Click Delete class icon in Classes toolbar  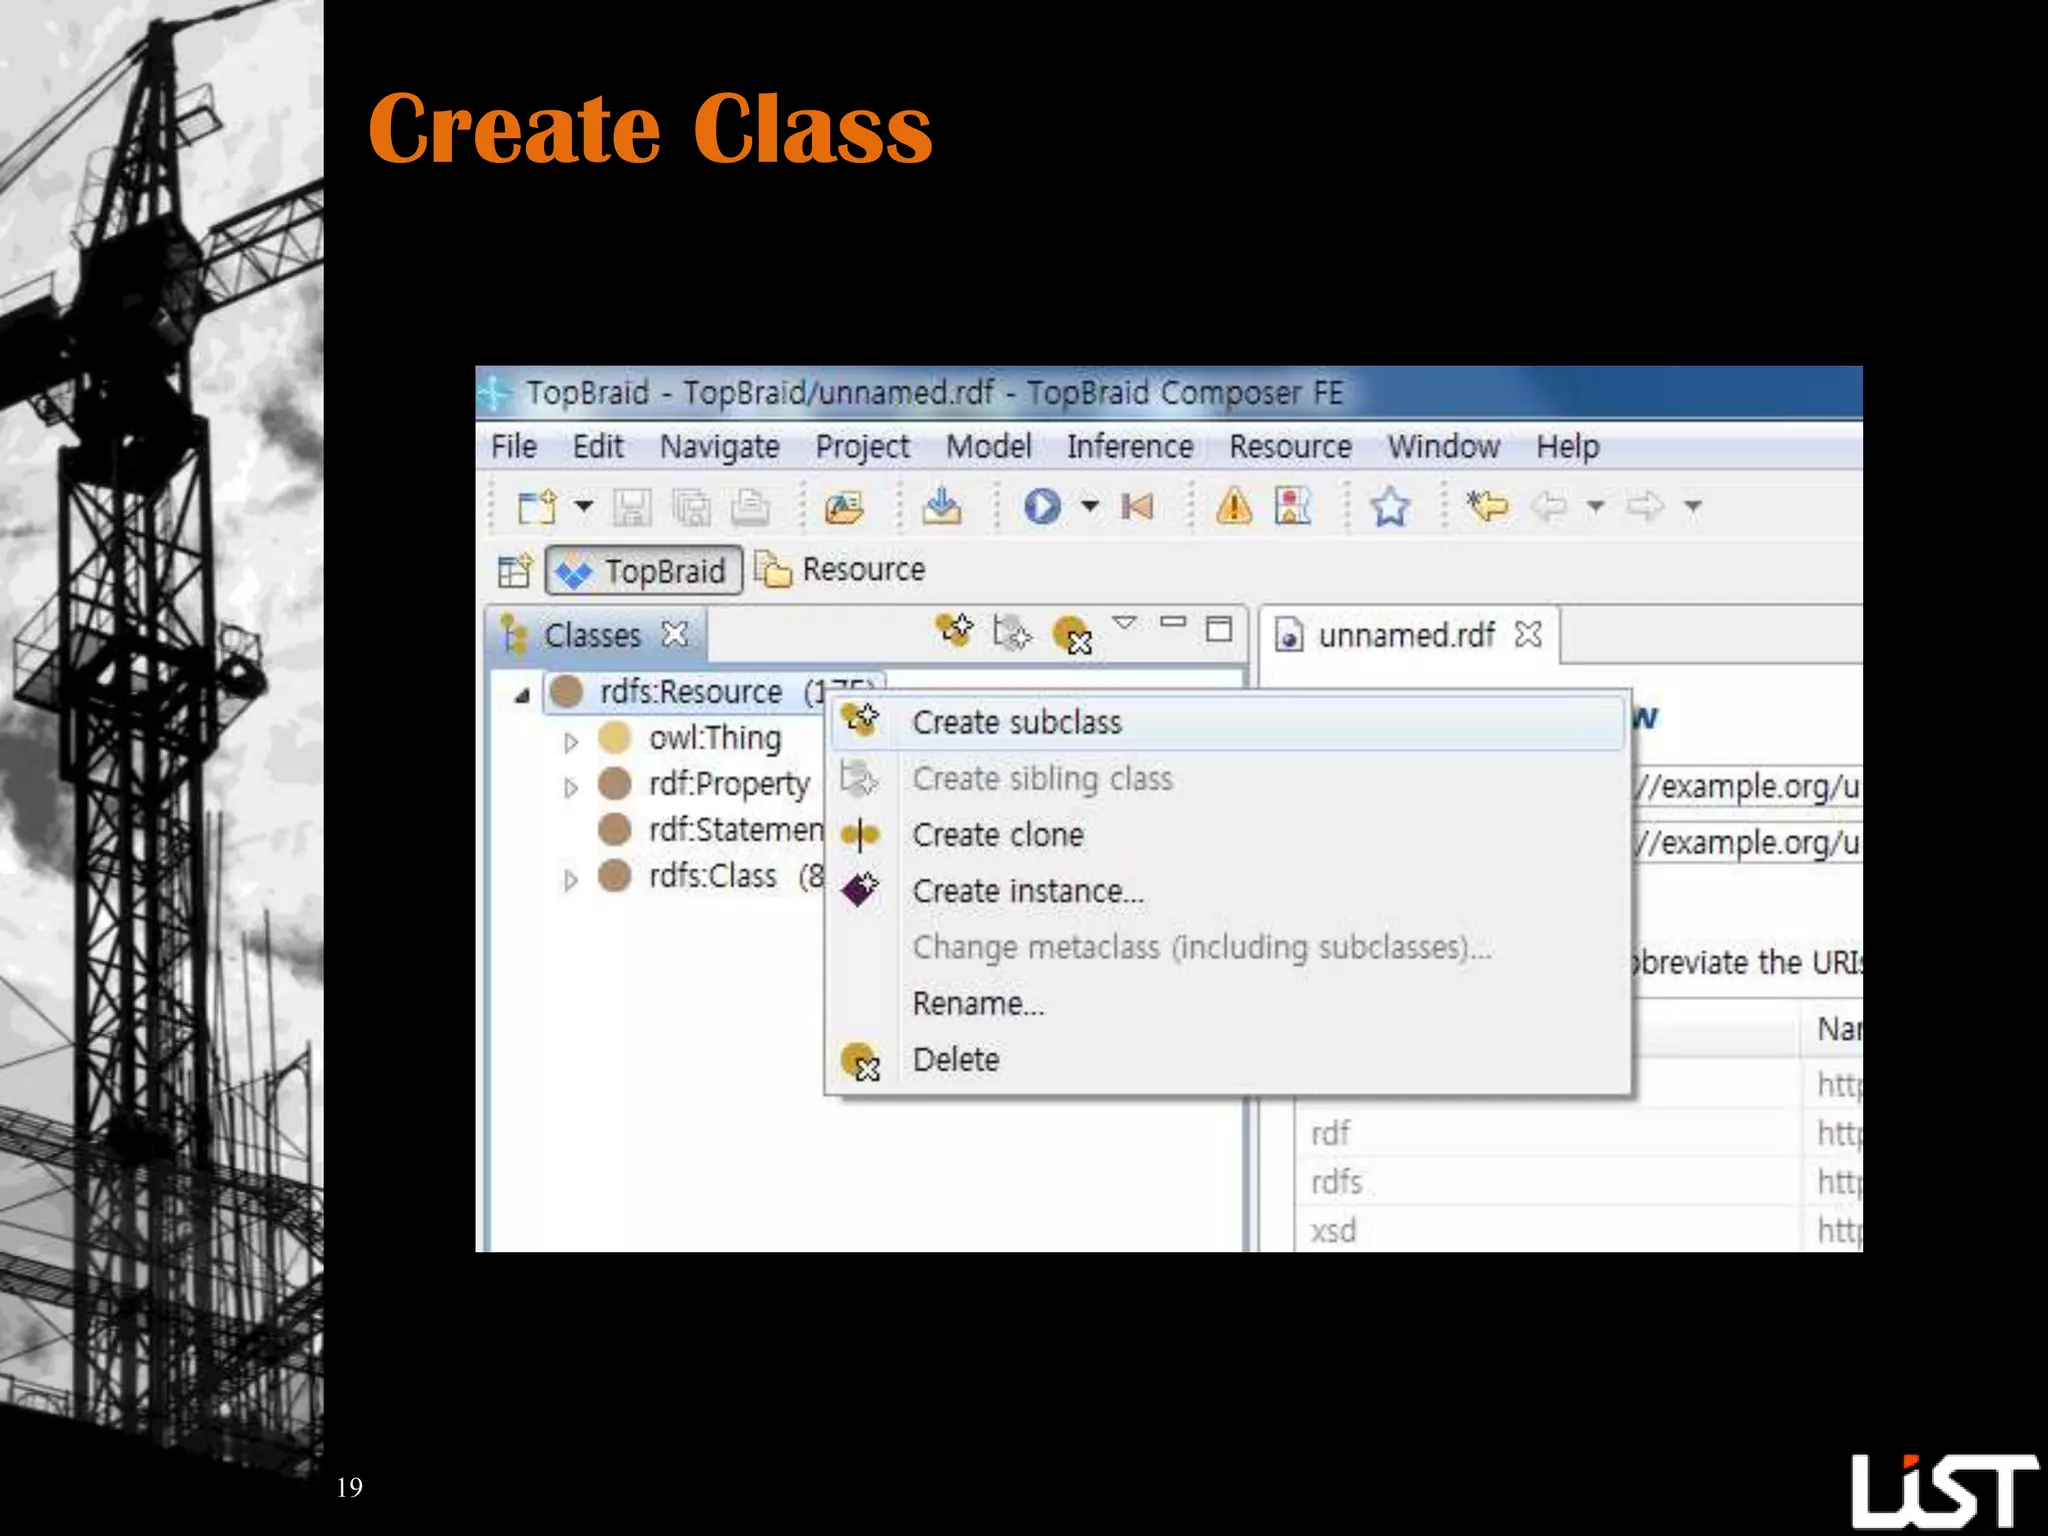(1072, 635)
